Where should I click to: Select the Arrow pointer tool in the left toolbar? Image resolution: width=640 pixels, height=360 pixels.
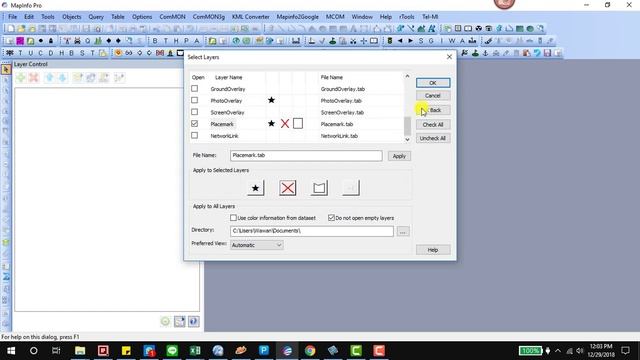[6, 70]
